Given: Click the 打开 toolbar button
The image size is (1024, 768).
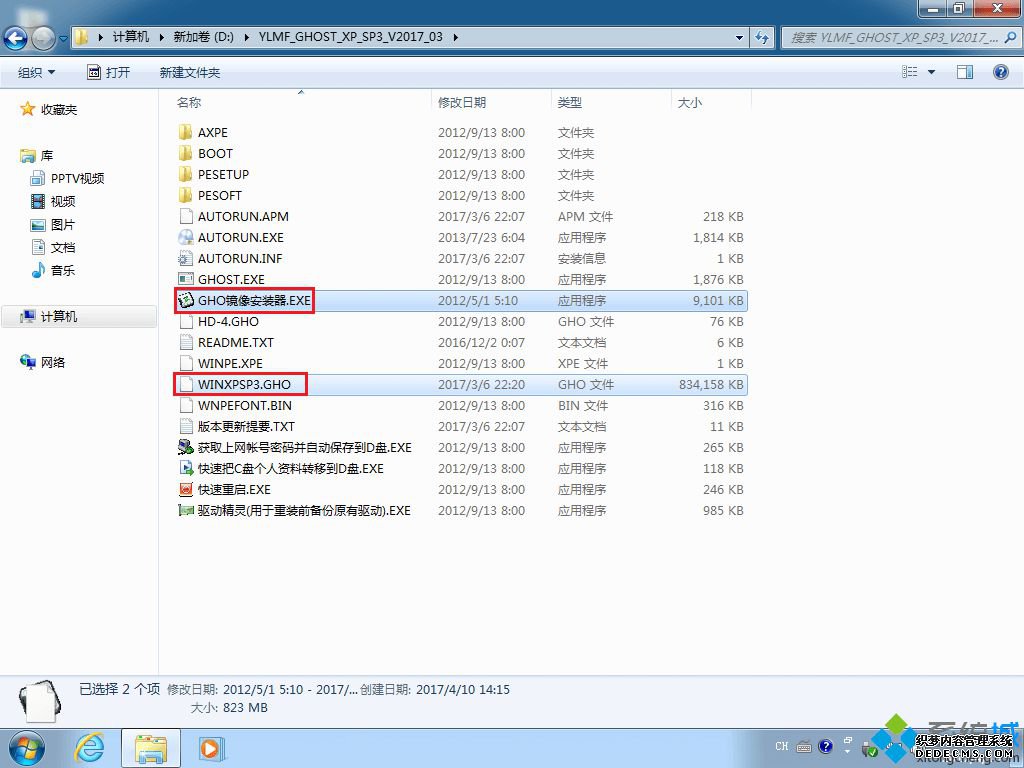Looking at the screenshot, I should pyautogui.click(x=109, y=72).
